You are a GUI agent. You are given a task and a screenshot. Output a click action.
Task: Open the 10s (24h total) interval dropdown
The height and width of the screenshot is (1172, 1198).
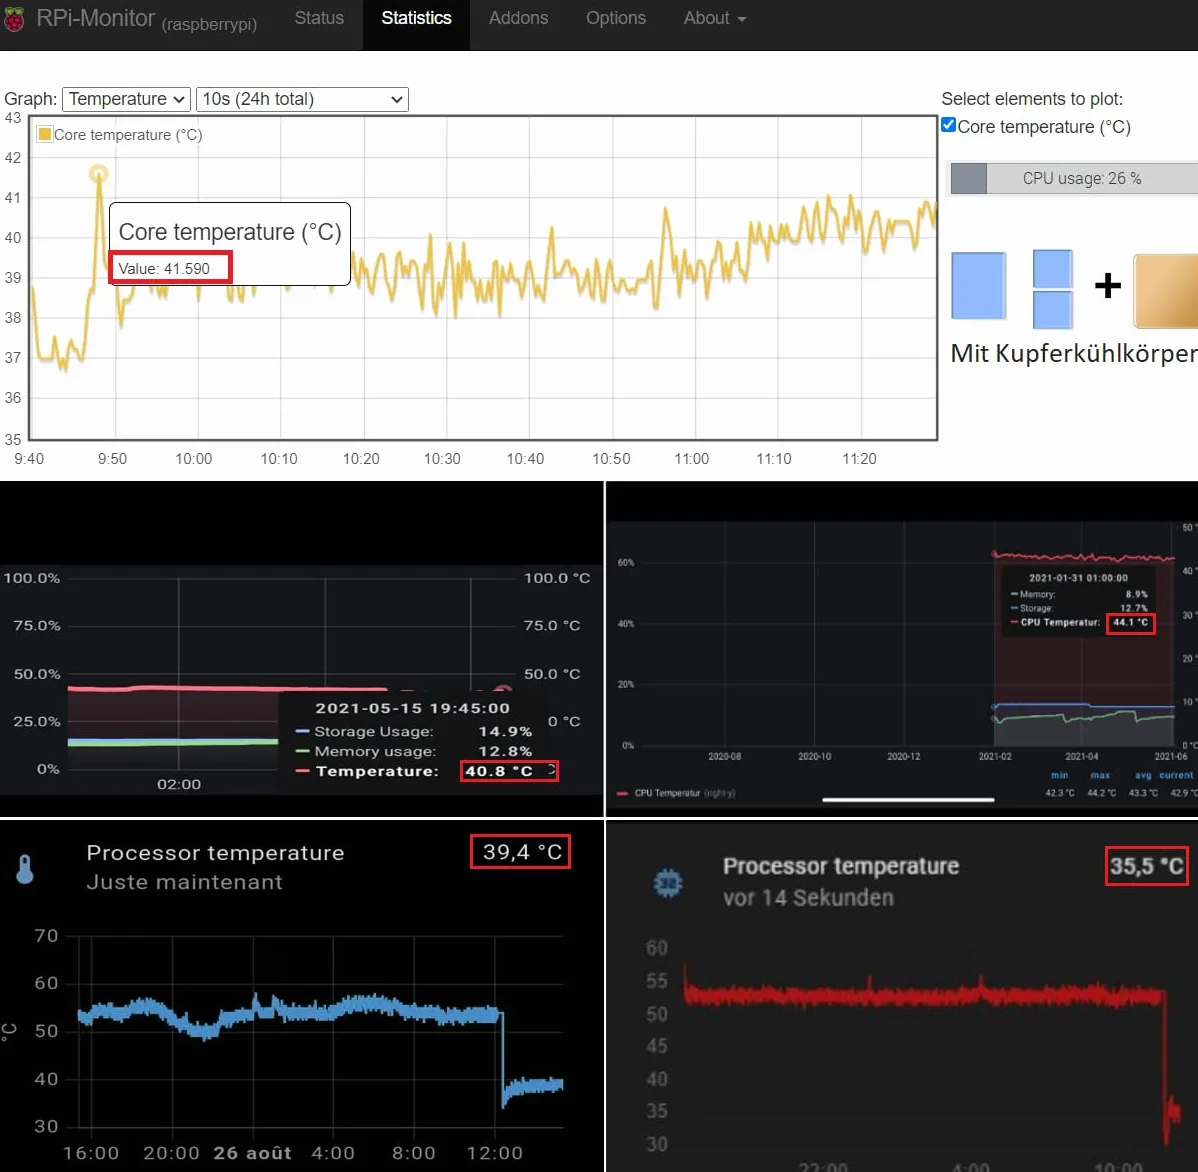303,99
